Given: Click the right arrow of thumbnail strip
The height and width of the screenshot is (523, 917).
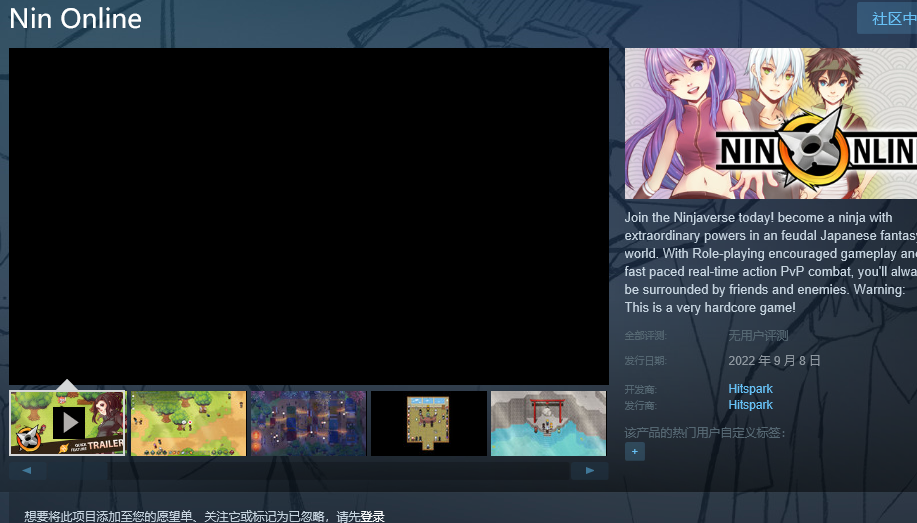Looking at the screenshot, I should 590,470.
